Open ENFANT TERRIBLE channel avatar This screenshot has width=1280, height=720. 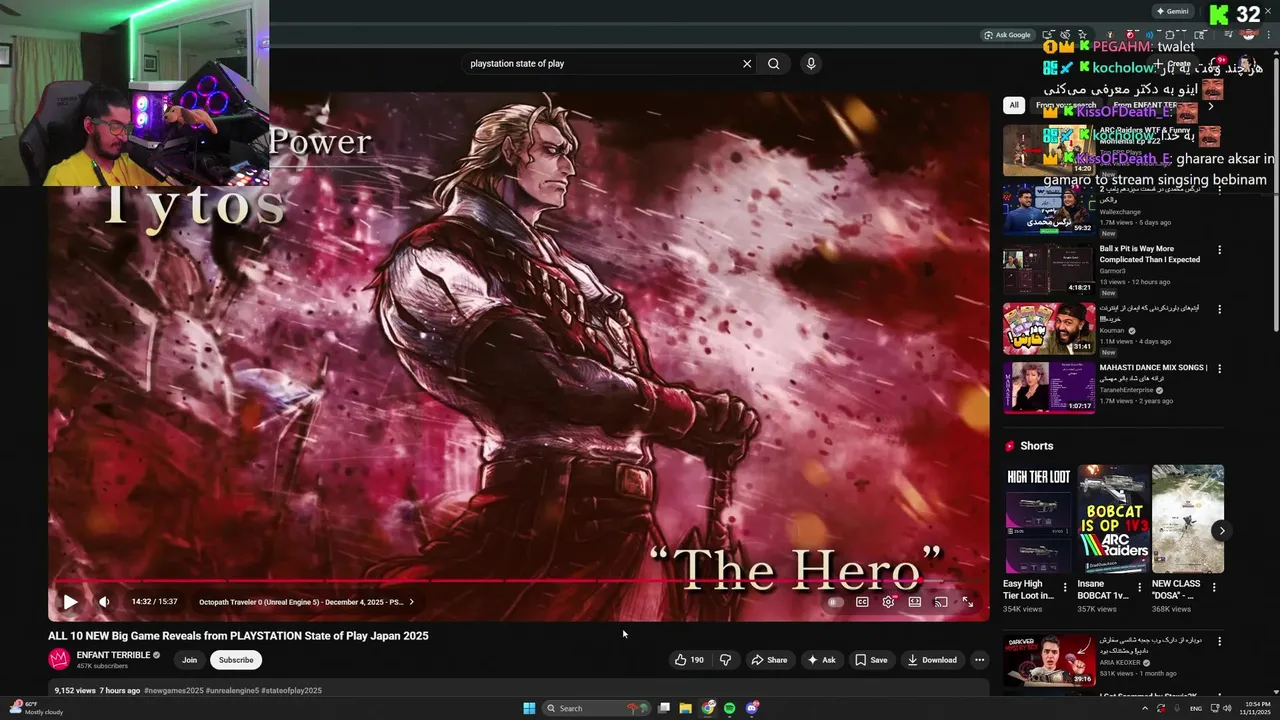point(59,660)
